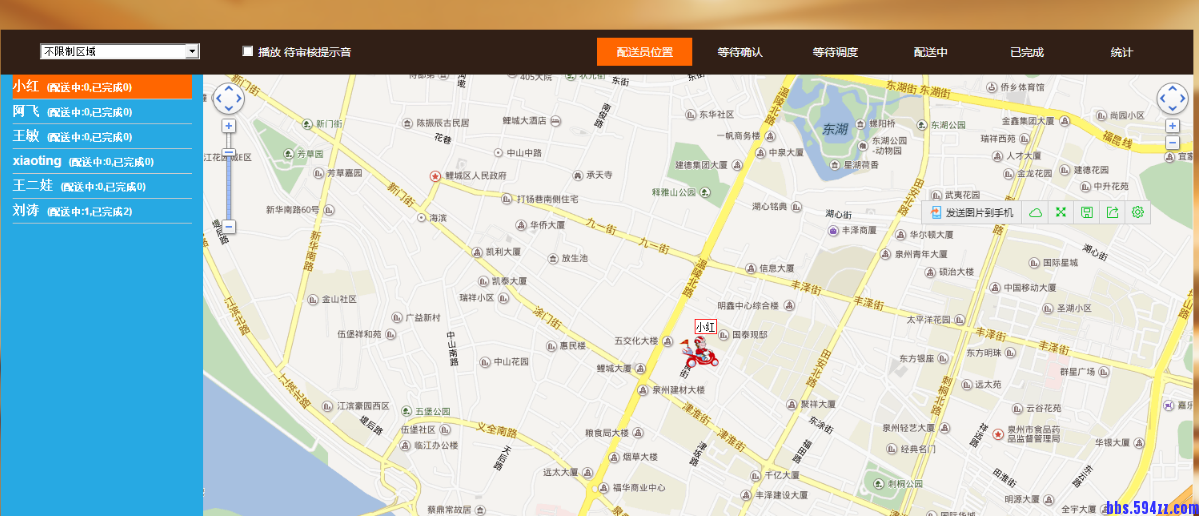Click the cloud icon in map toolbar
This screenshot has width=1202, height=518.
tap(1036, 212)
